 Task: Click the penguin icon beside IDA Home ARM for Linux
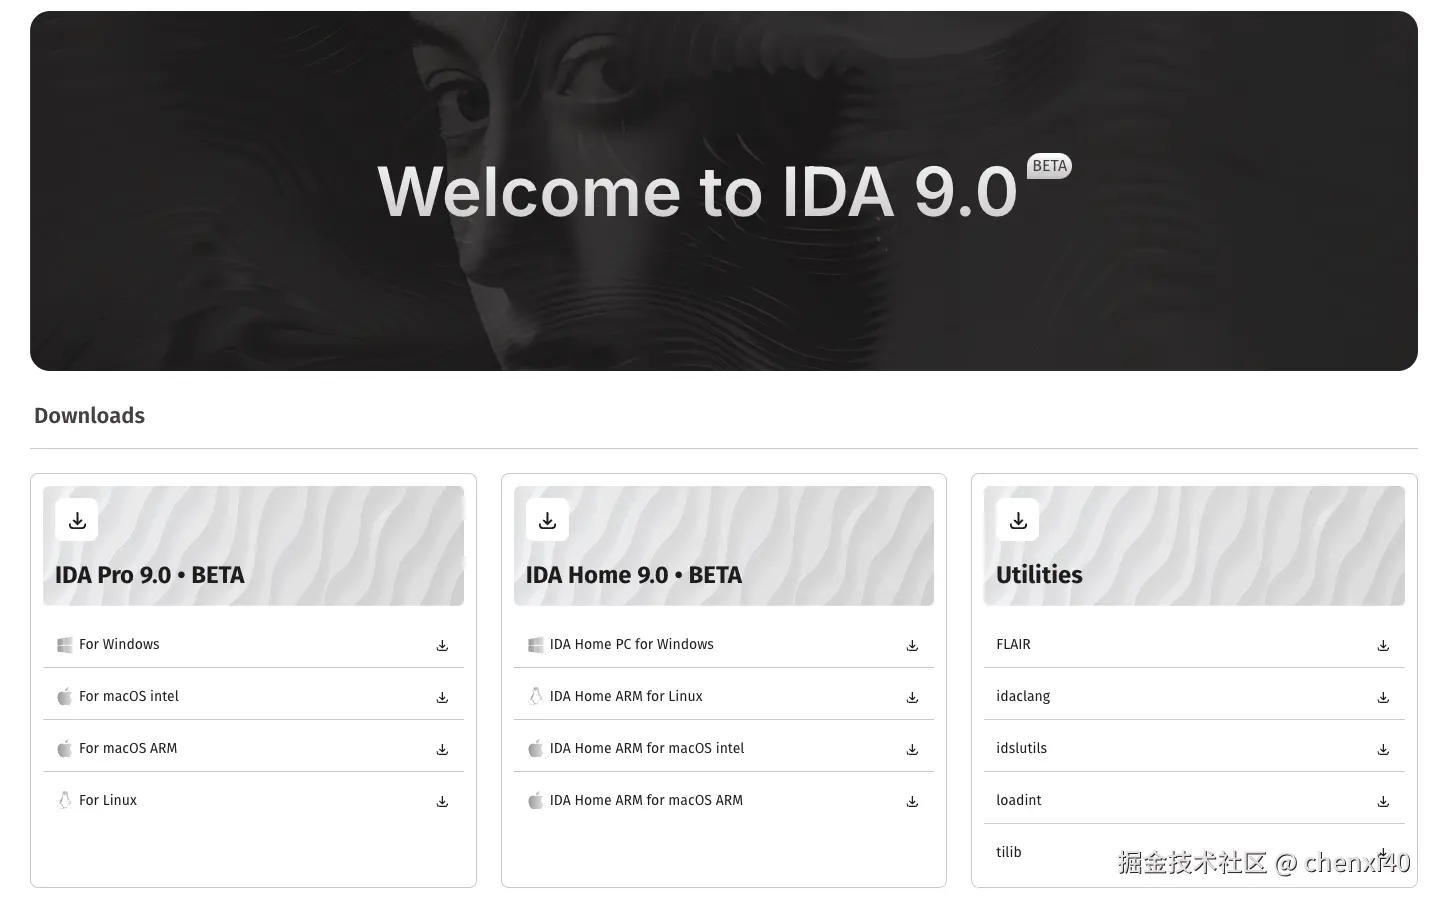(x=536, y=696)
